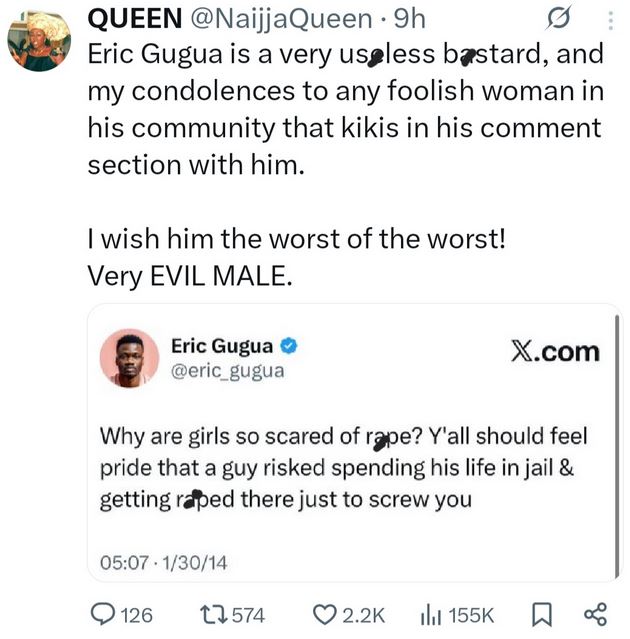Click the QUEEN display name

(132, 17)
